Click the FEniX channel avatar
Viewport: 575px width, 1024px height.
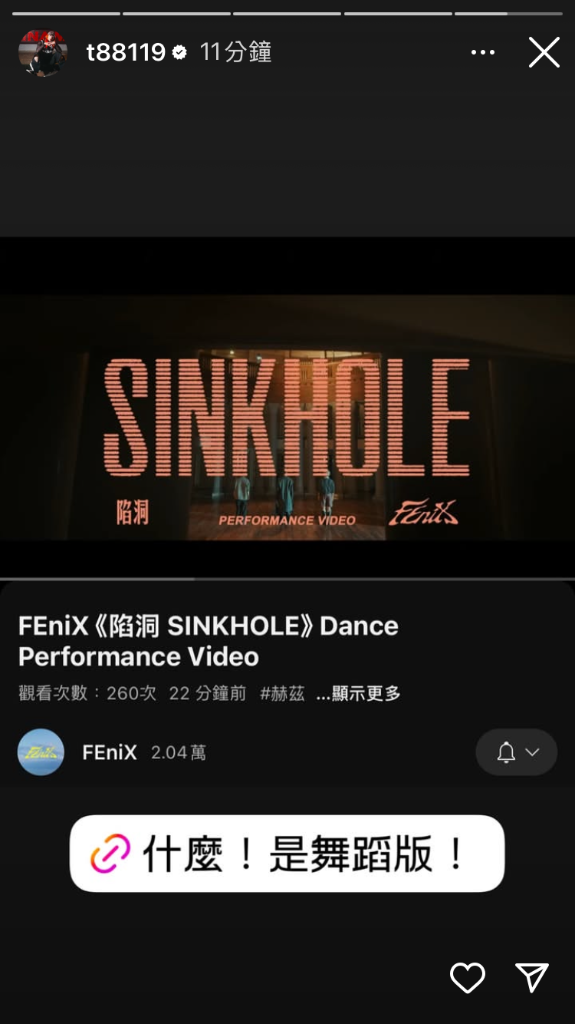tap(41, 752)
